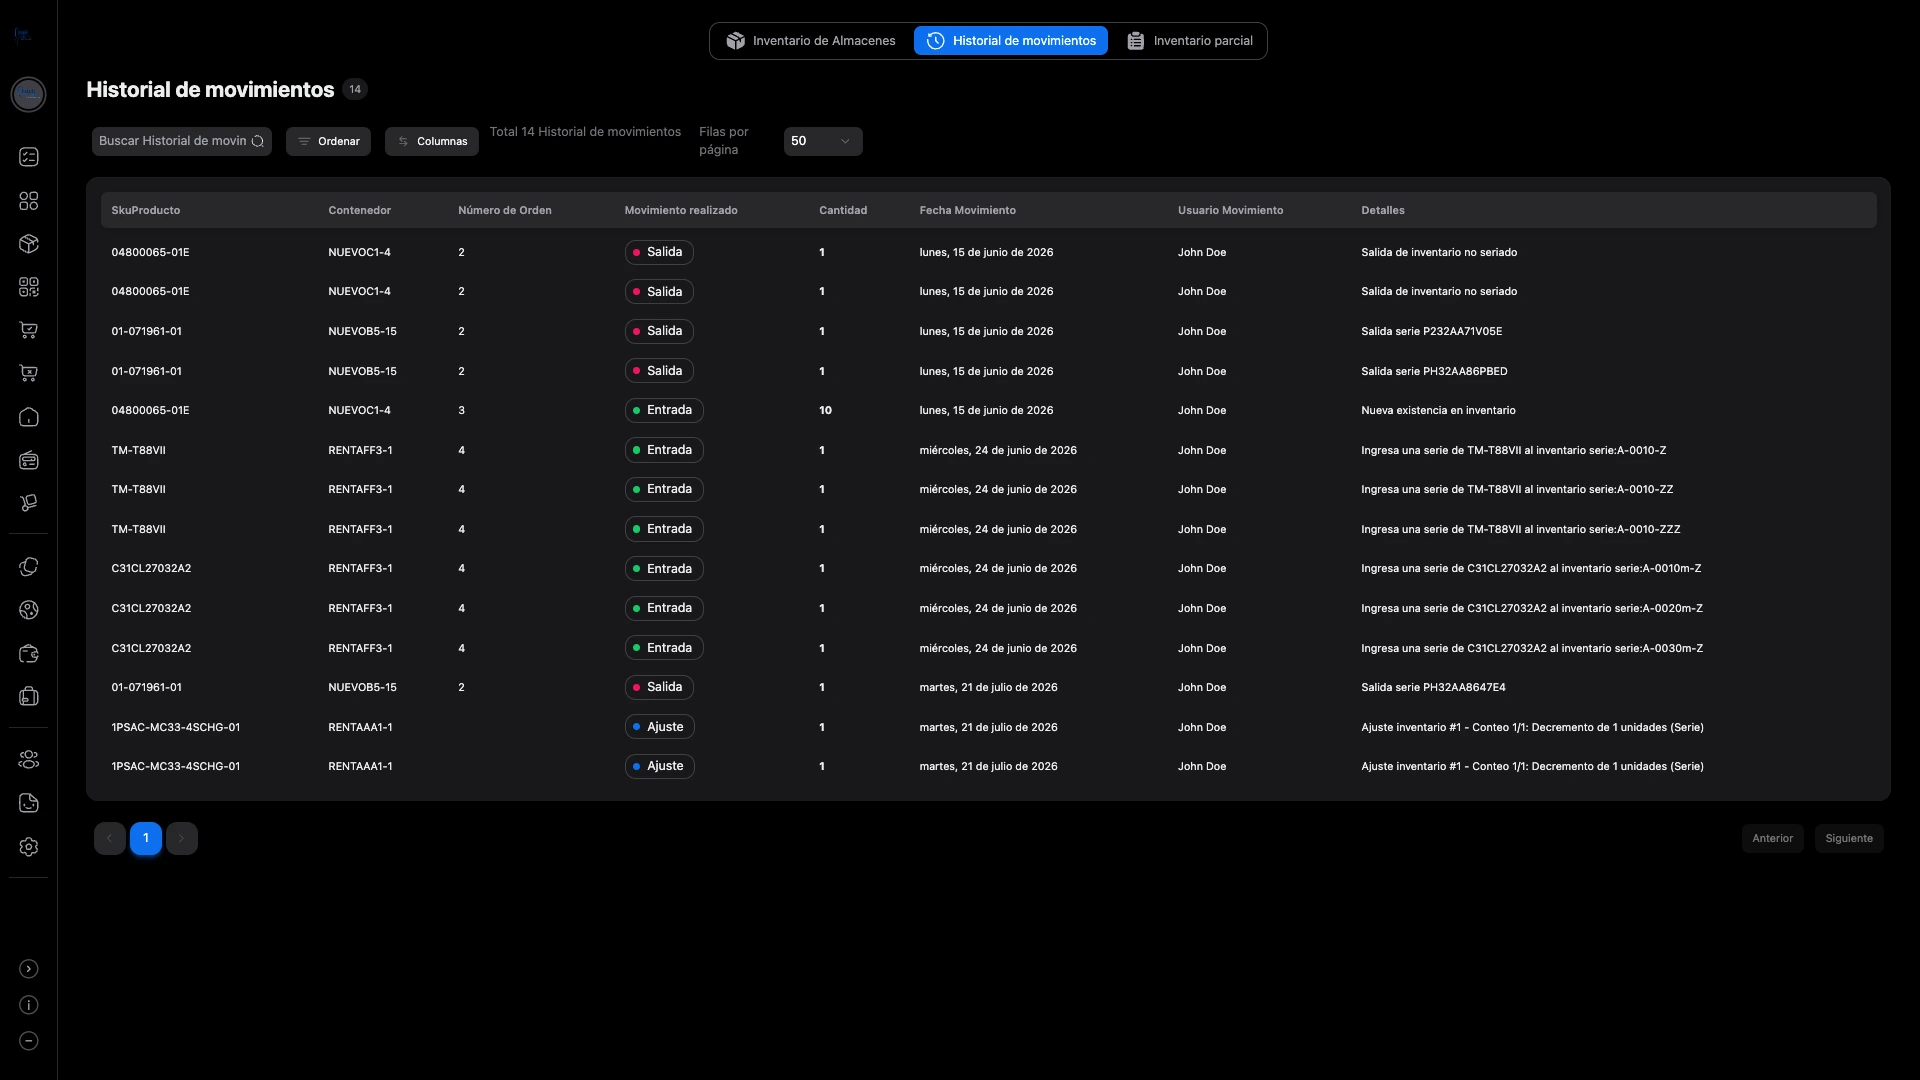Select the Historial de movimientos tab
The width and height of the screenshot is (1920, 1080).
pos(1011,41)
